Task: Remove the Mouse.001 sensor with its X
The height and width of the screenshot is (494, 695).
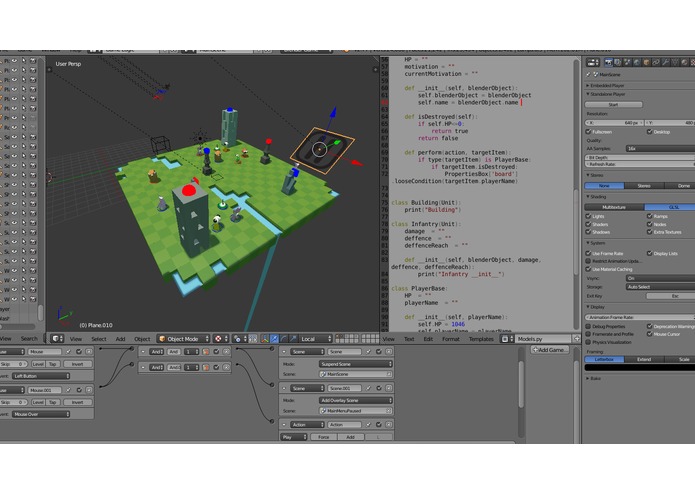Action: (89, 390)
